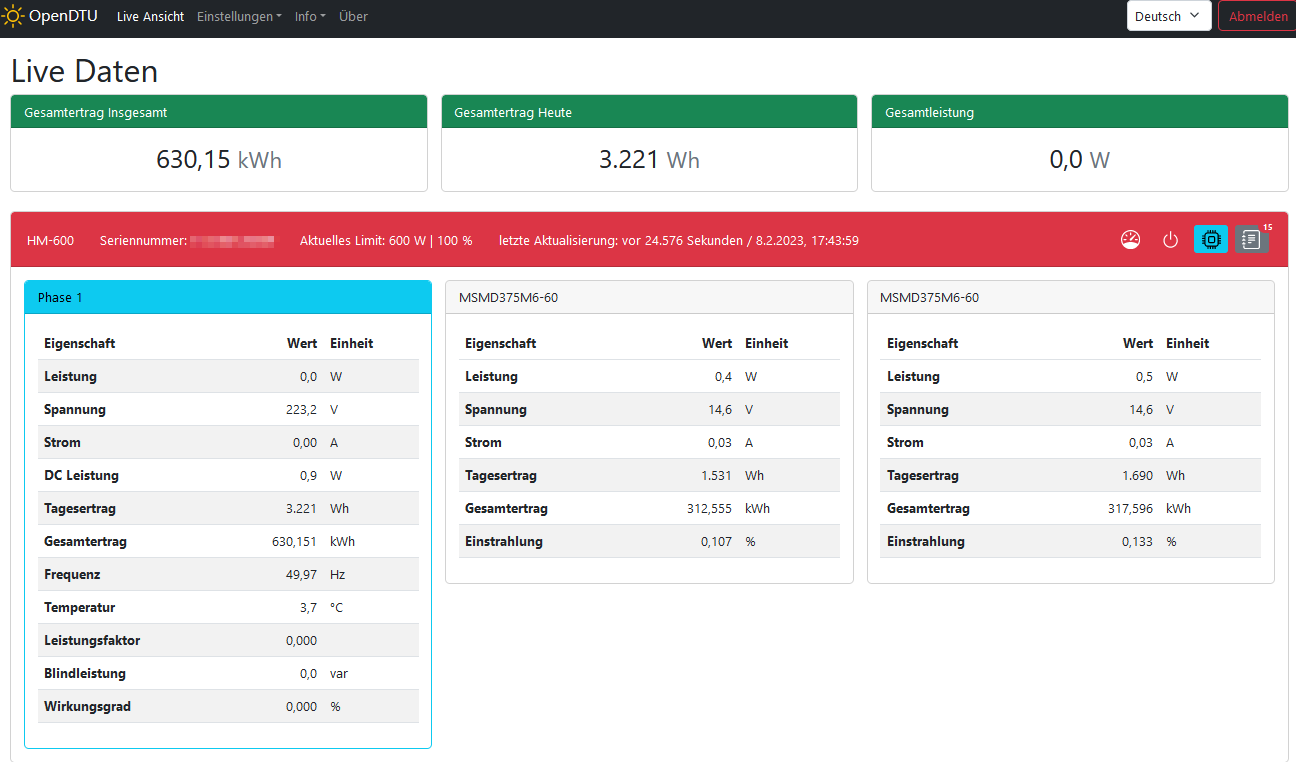Click the Temperatur value 3,7

point(308,607)
